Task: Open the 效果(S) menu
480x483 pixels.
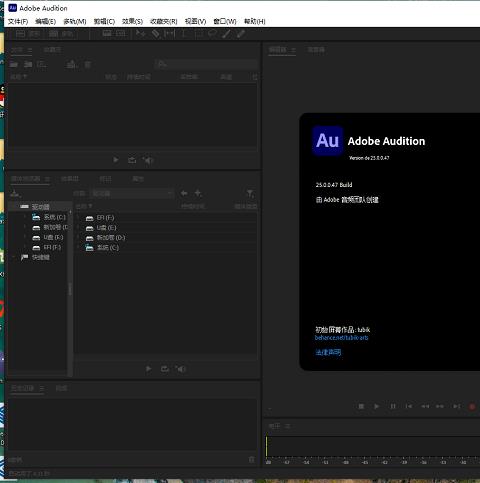Action: [x=132, y=22]
